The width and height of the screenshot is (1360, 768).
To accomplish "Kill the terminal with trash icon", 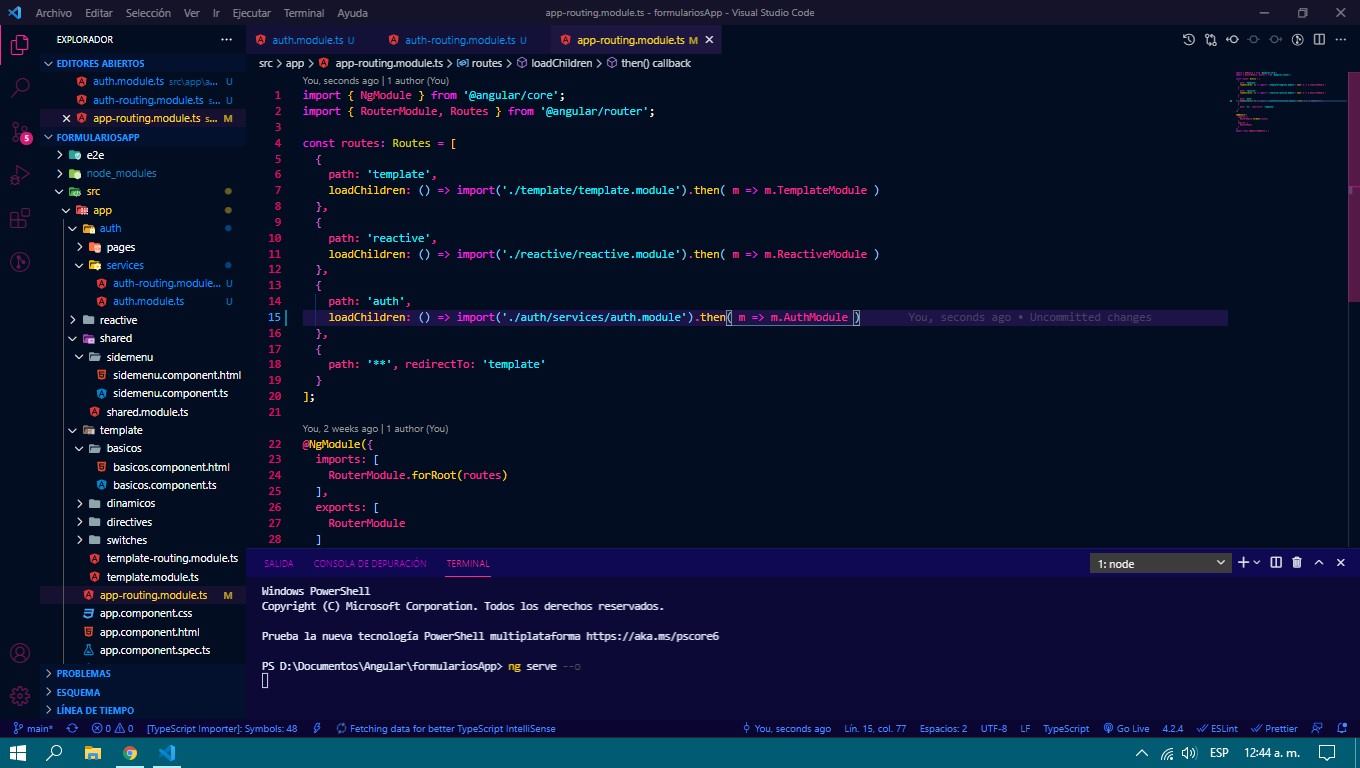I will tap(1297, 563).
